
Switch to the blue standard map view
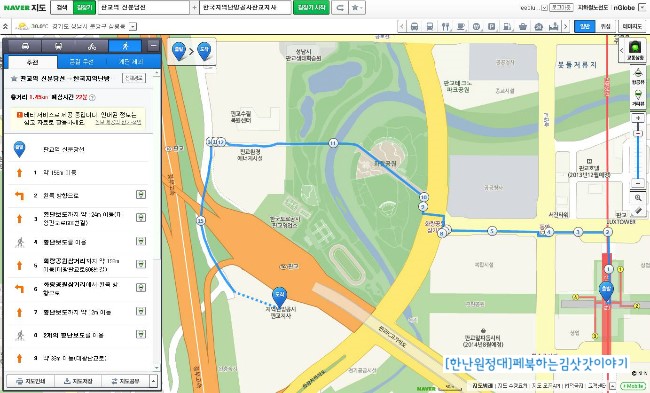[585, 27]
